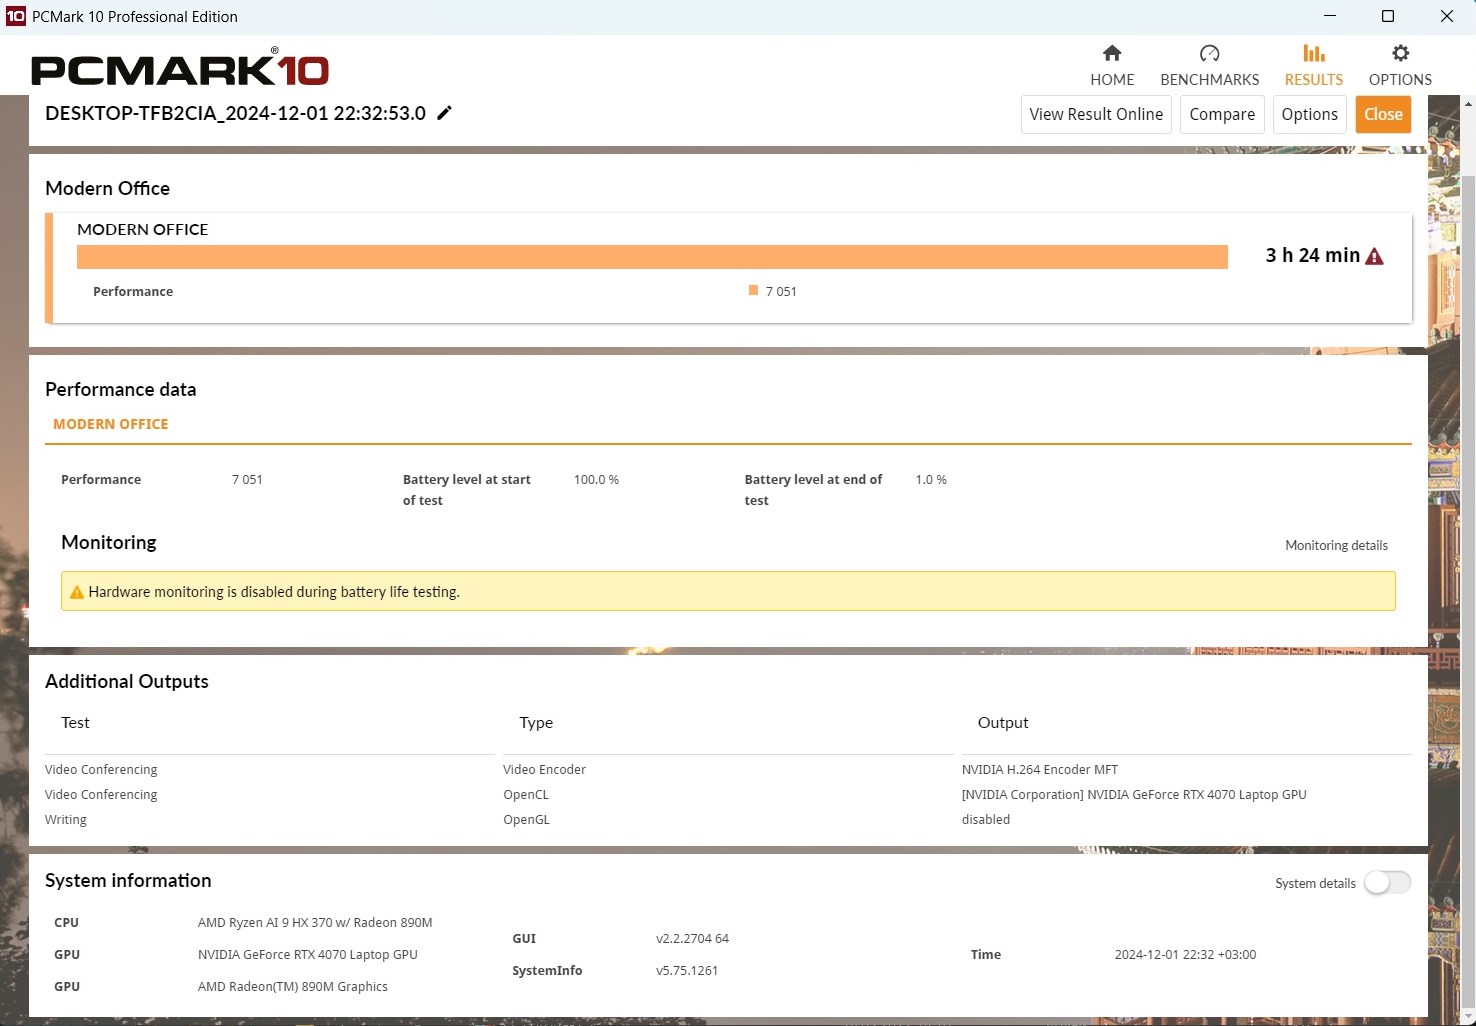Click the disabled output value

986,819
